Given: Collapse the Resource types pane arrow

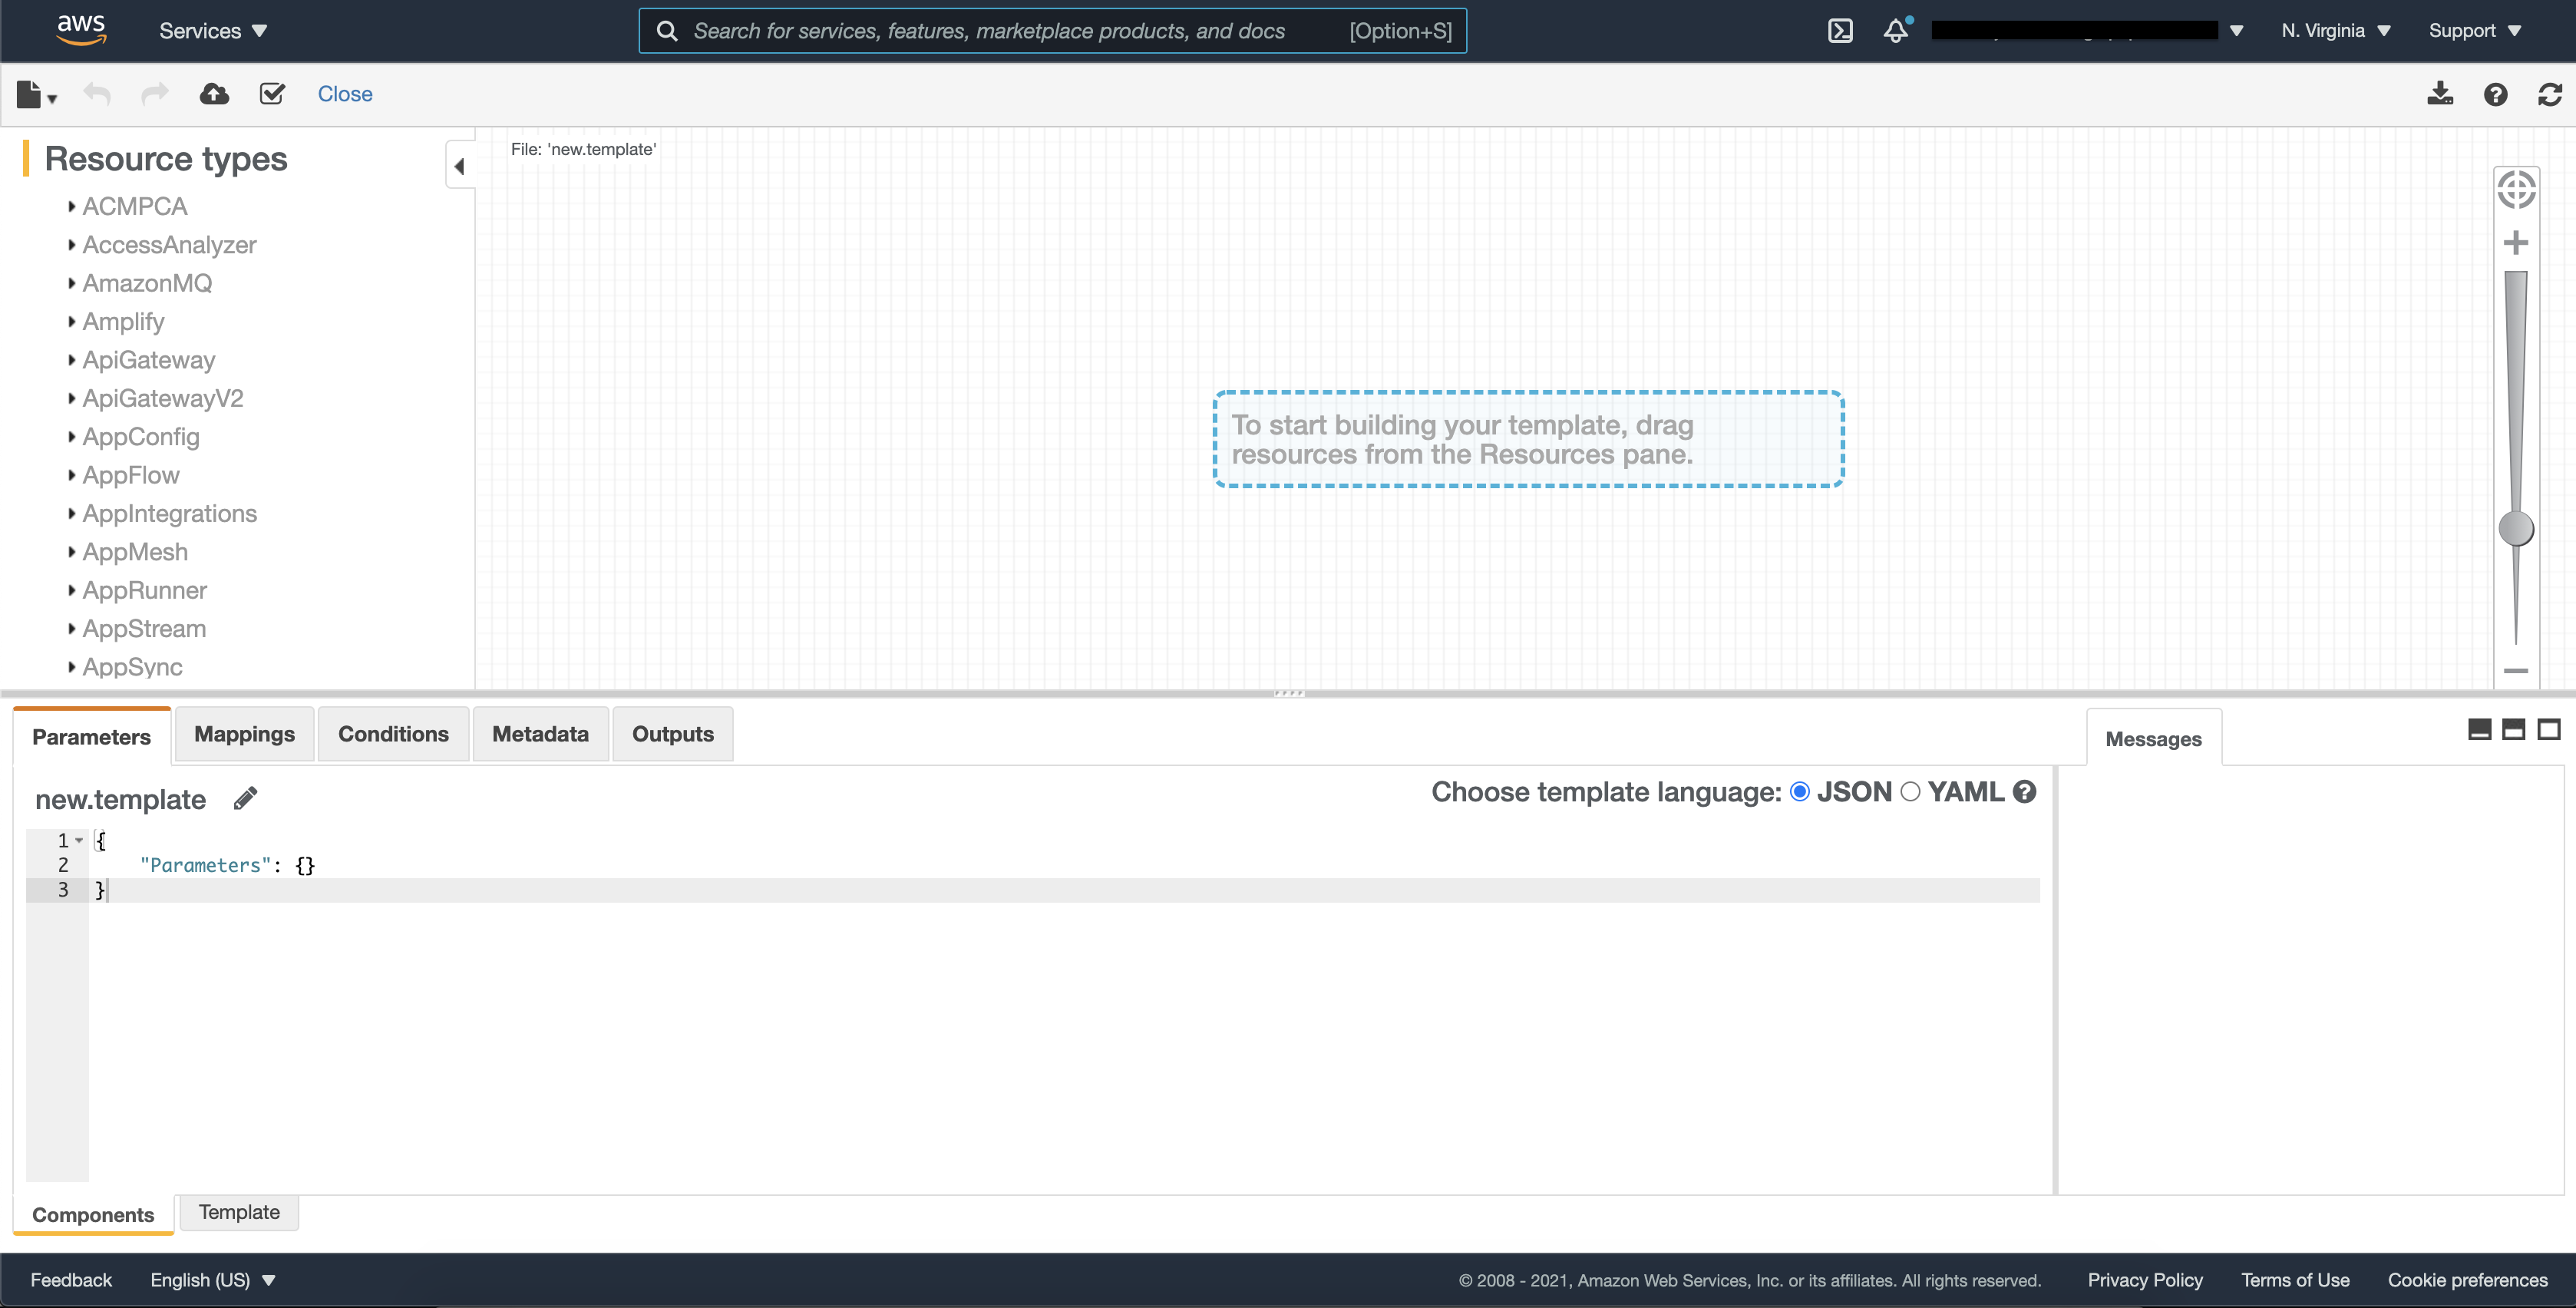Looking at the screenshot, I should (x=460, y=166).
